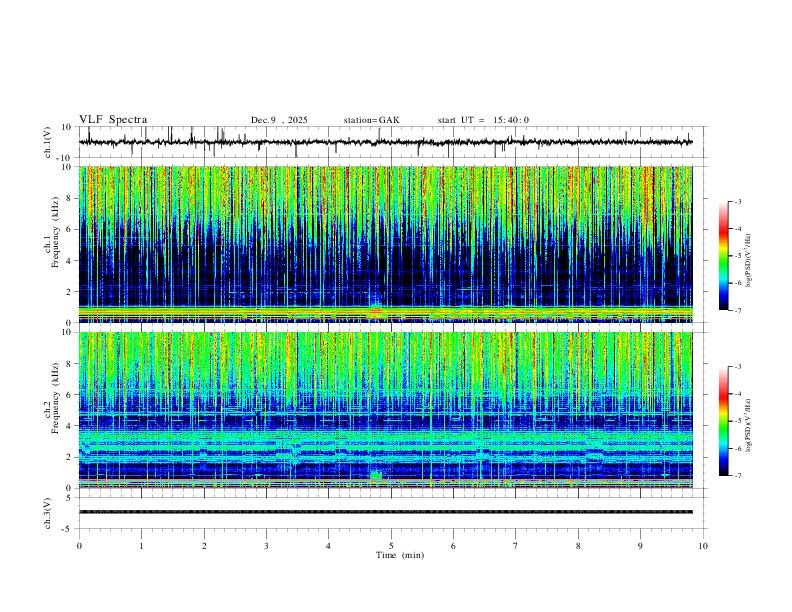Click the "station=GAK" header label
This screenshot has width=792, height=612.
tap(371, 120)
